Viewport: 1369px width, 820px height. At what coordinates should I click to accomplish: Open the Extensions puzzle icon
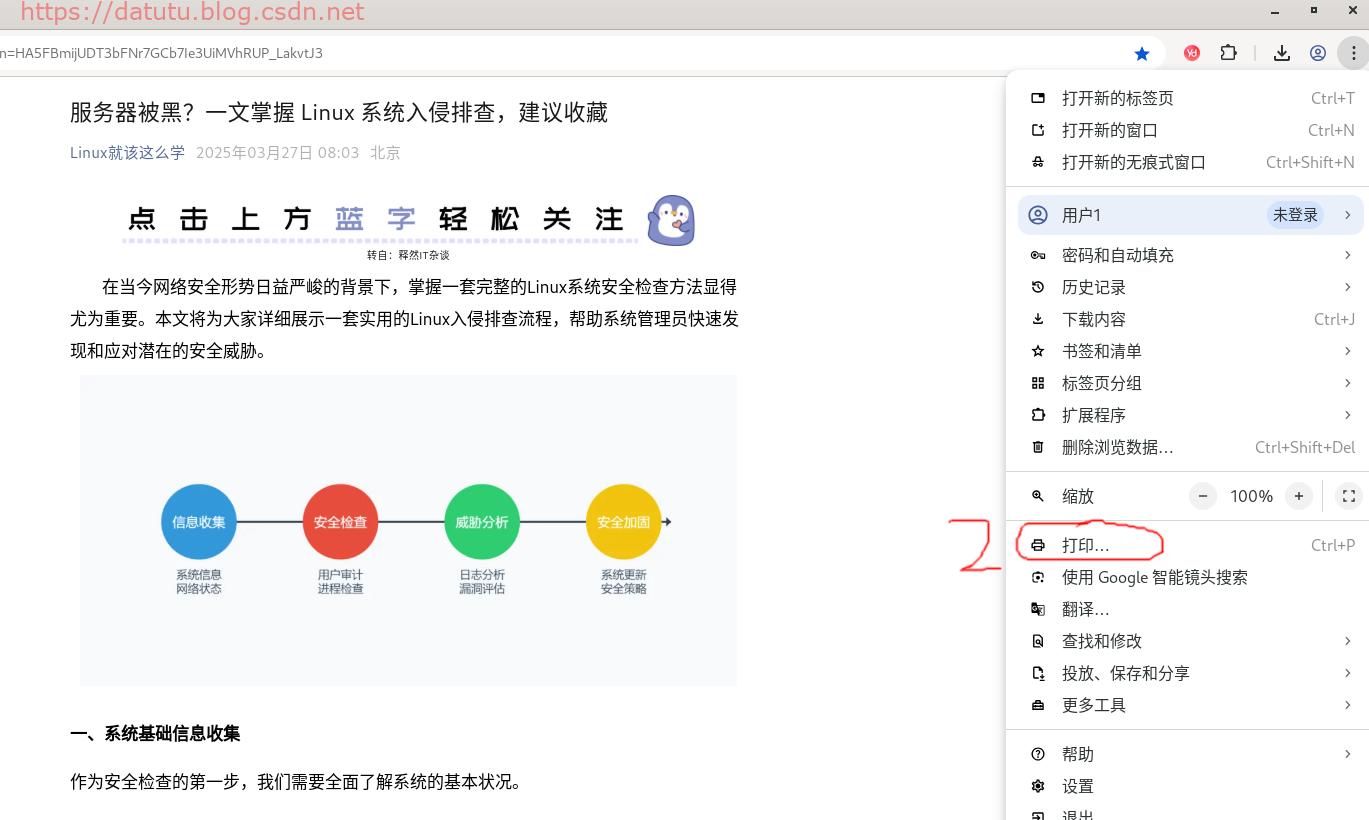click(x=1229, y=53)
